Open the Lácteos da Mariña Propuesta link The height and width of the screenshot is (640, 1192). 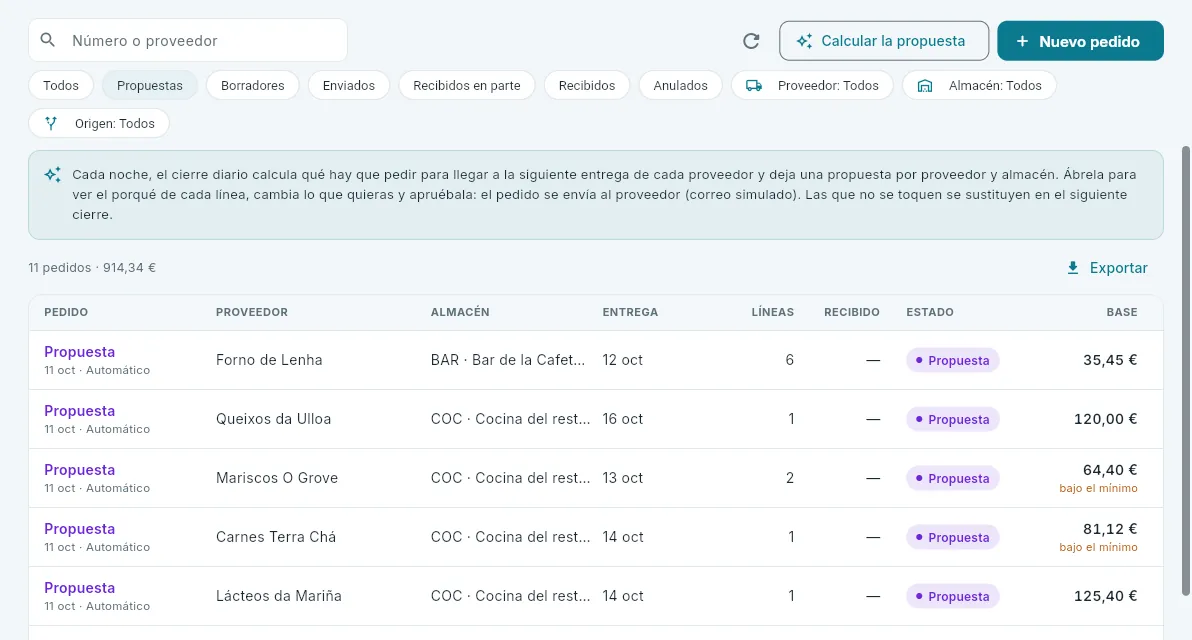pyautogui.click(x=80, y=588)
